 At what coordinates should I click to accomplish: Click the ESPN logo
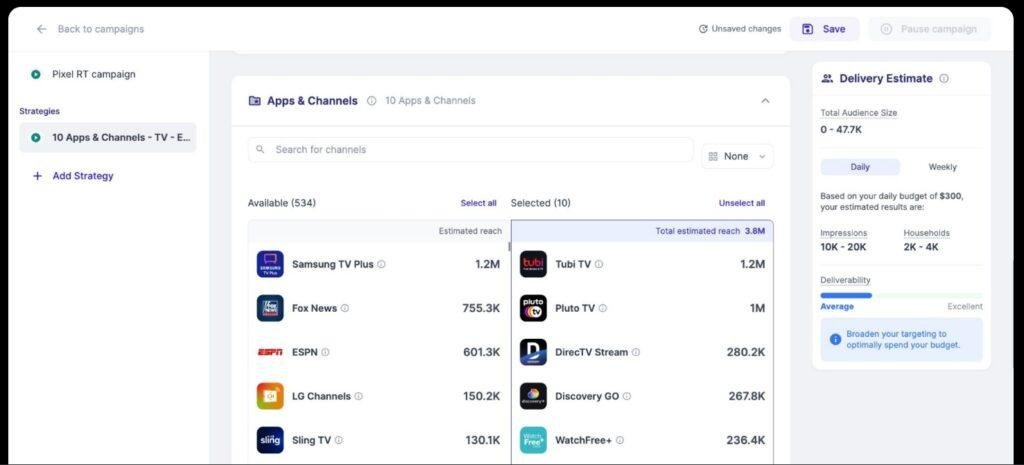click(x=270, y=352)
